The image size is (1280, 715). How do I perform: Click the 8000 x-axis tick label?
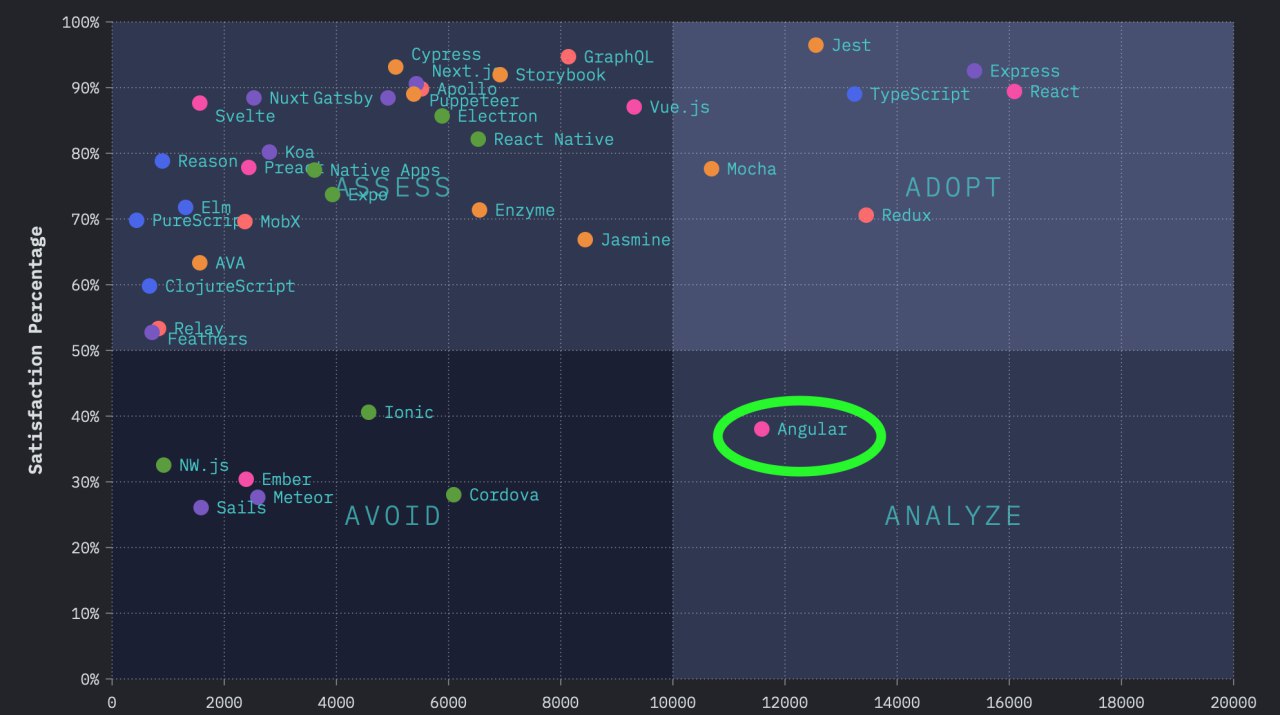coord(560,702)
